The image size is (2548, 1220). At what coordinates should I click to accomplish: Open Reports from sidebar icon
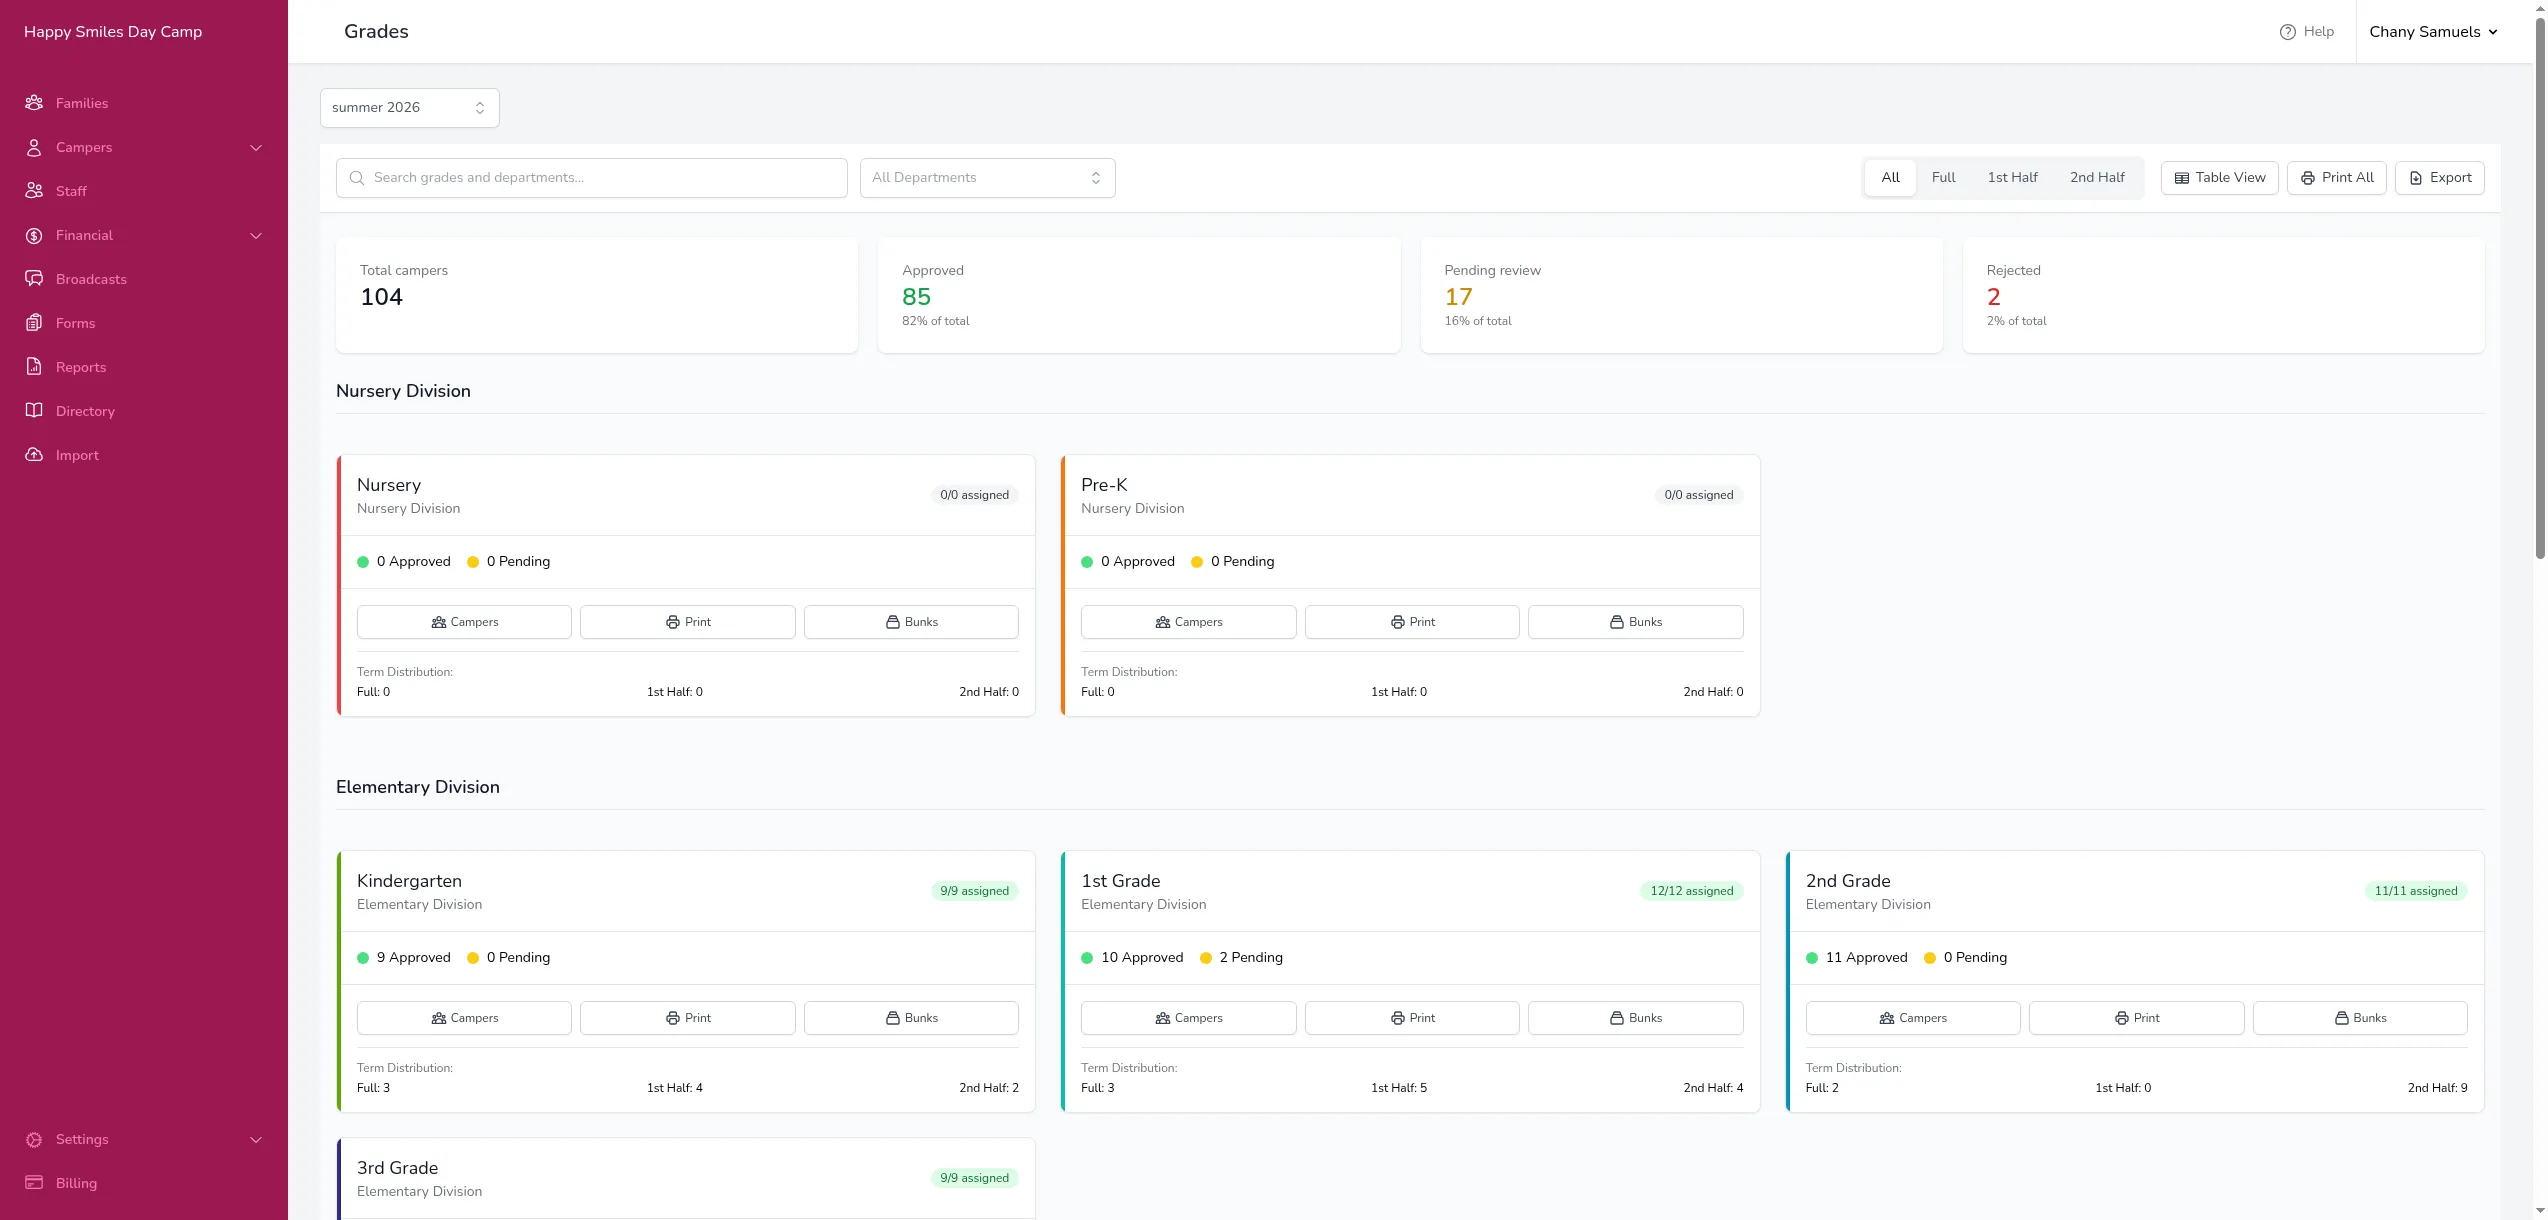tap(34, 367)
